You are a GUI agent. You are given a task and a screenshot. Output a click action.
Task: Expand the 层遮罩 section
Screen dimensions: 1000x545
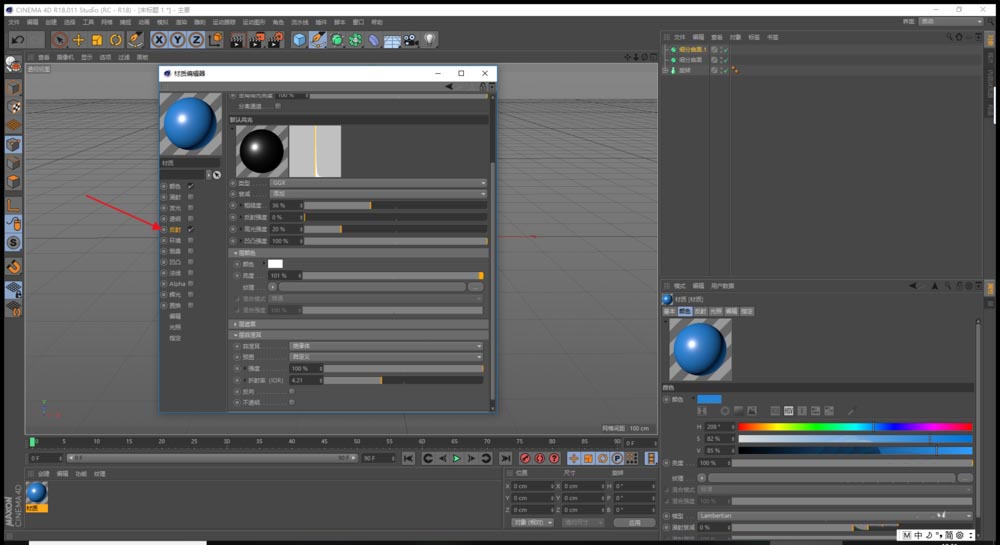click(x=246, y=324)
